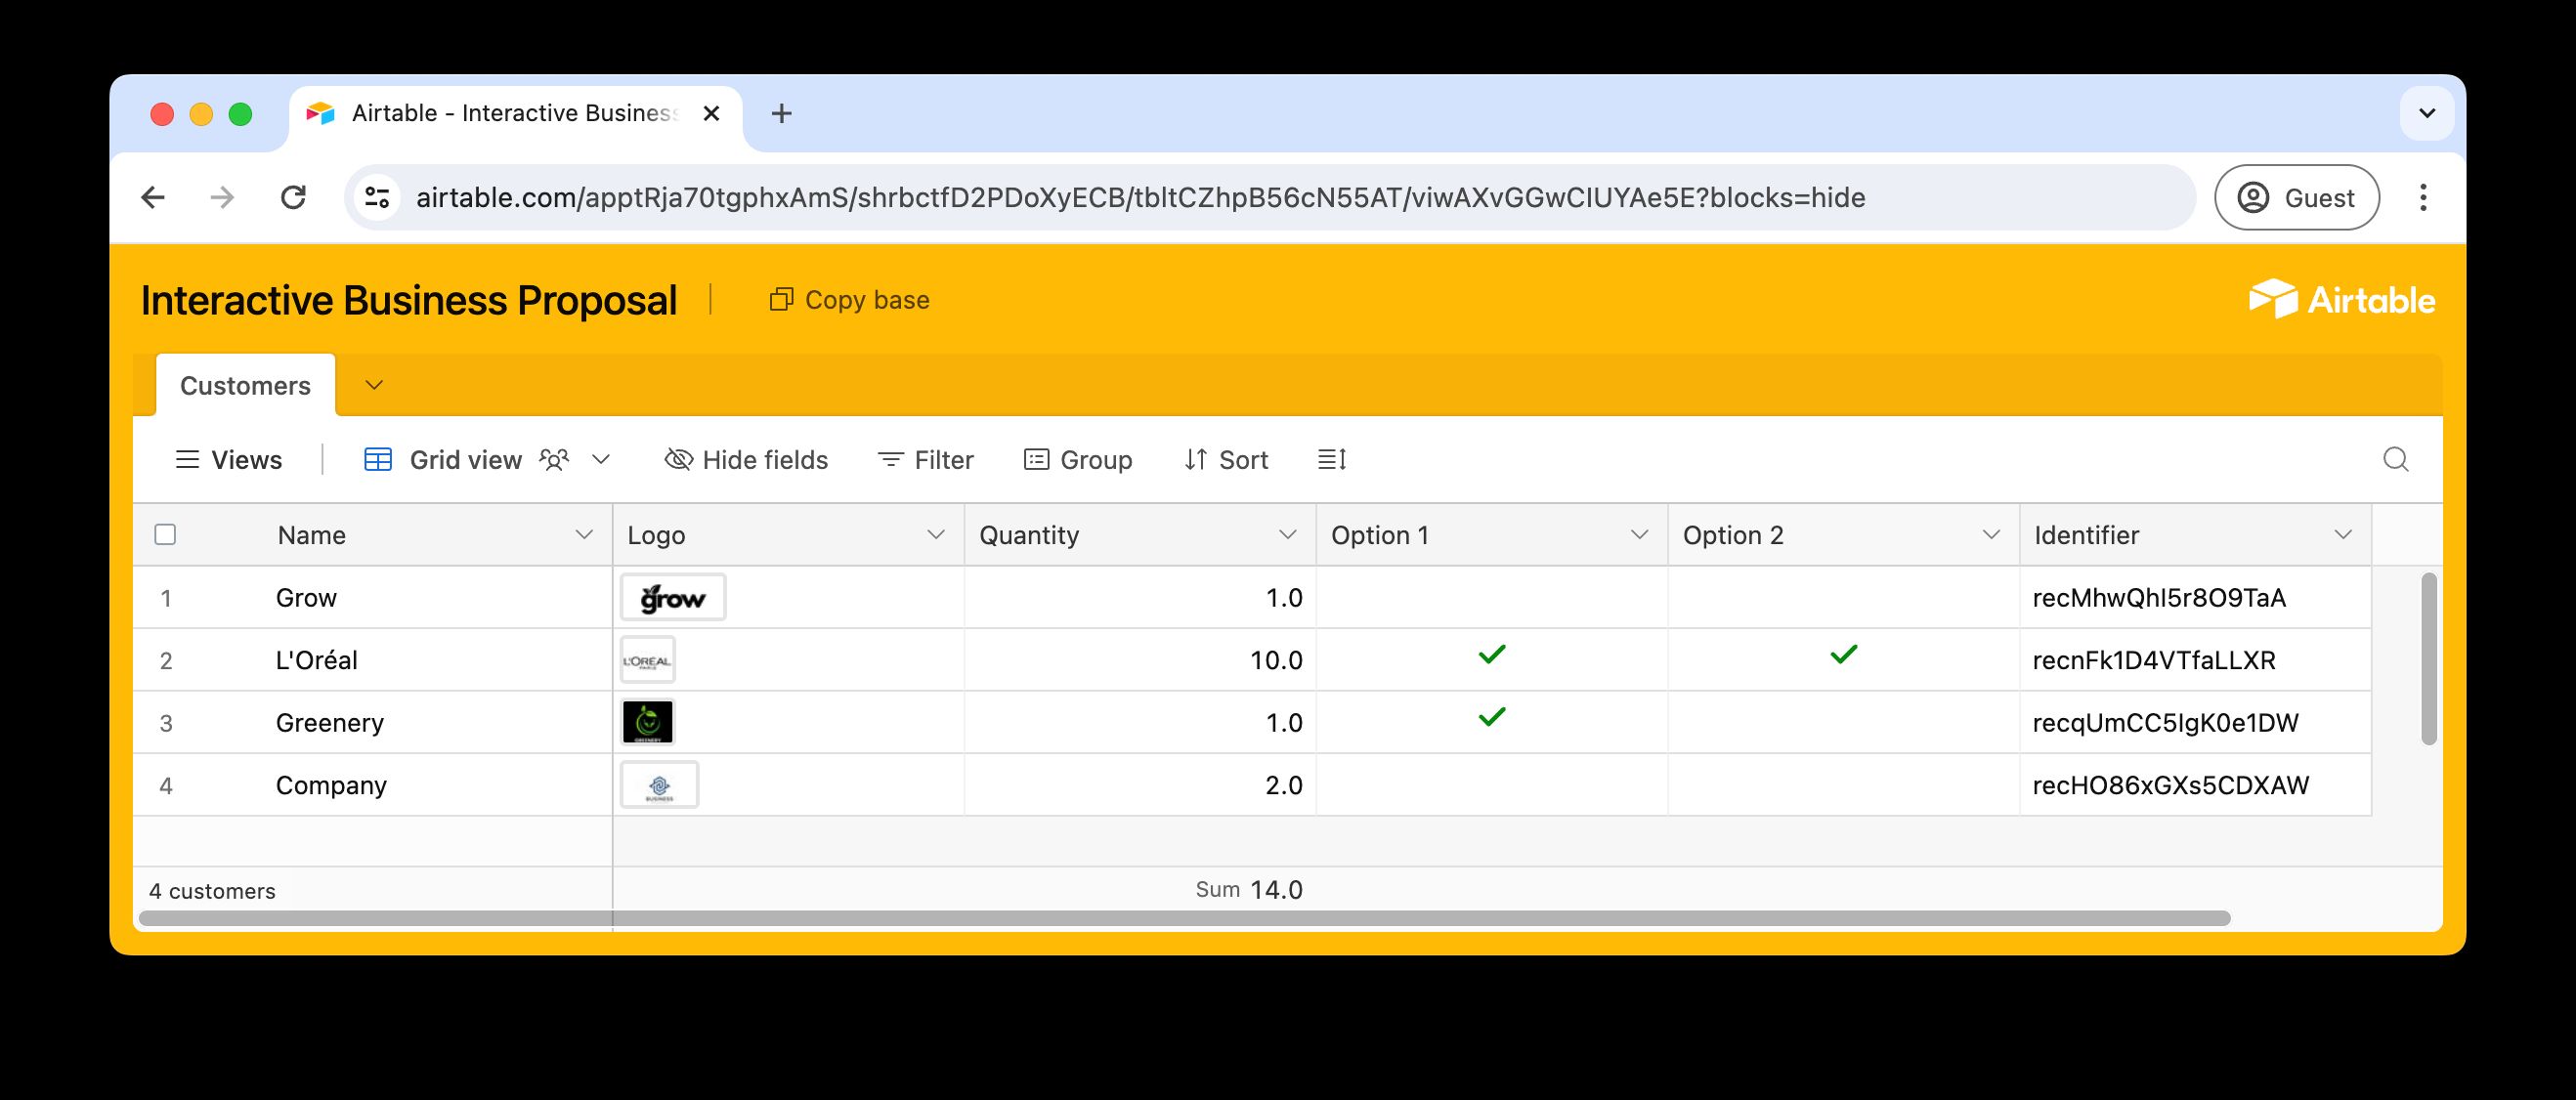Click the Greenery logo thumbnail
Viewport: 2576px width, 1100px height.
point(648,722)
